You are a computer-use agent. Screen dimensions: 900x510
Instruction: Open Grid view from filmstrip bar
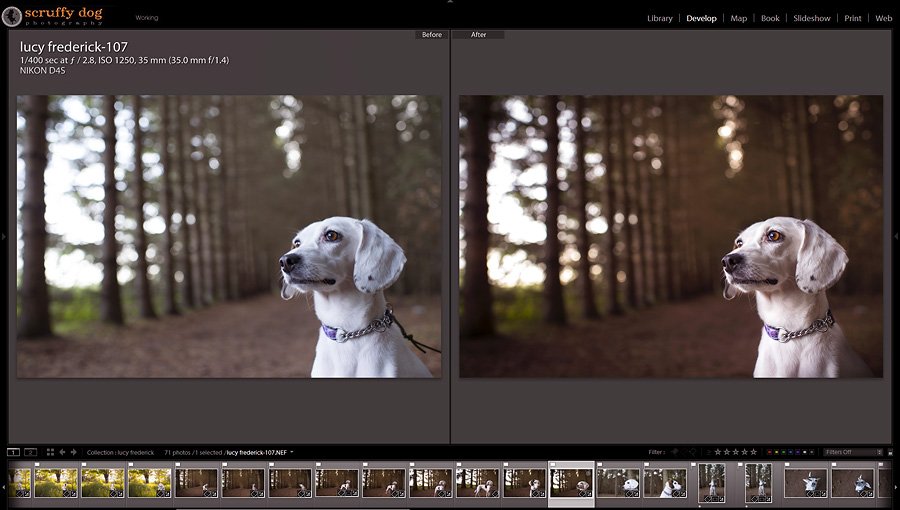click(x=49, y=452)
